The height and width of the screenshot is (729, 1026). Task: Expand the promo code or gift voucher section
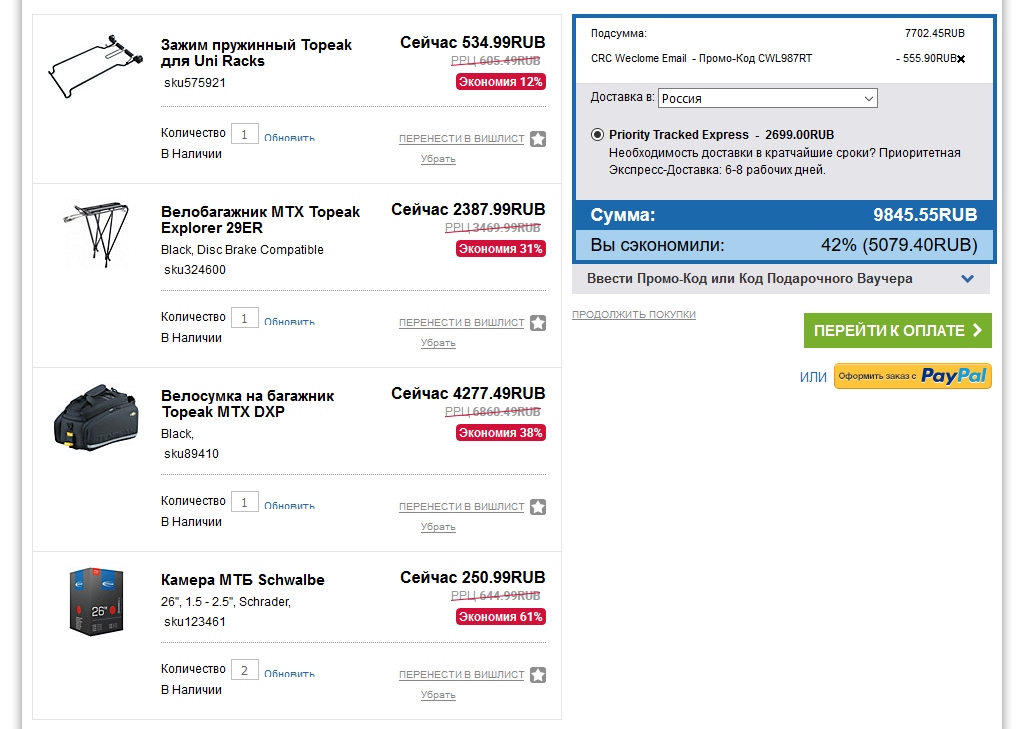pos(781,279)
